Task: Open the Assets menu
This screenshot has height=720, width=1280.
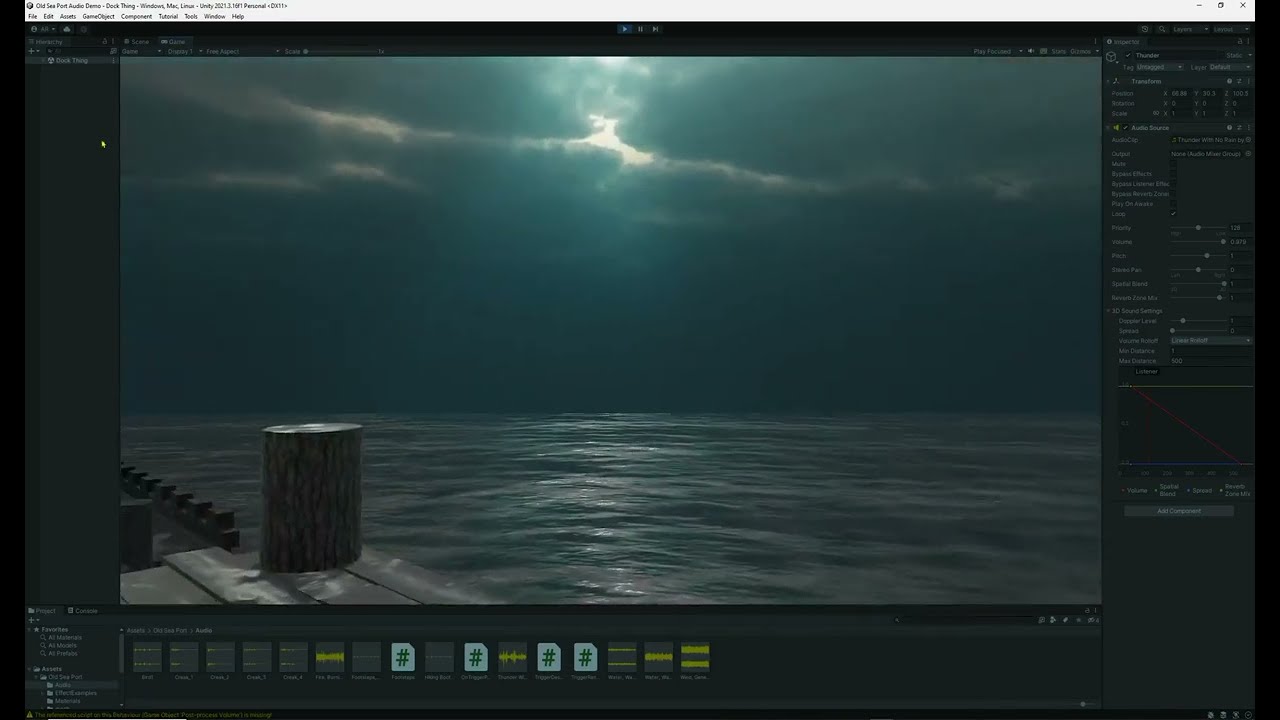Action: coord(68,16)
